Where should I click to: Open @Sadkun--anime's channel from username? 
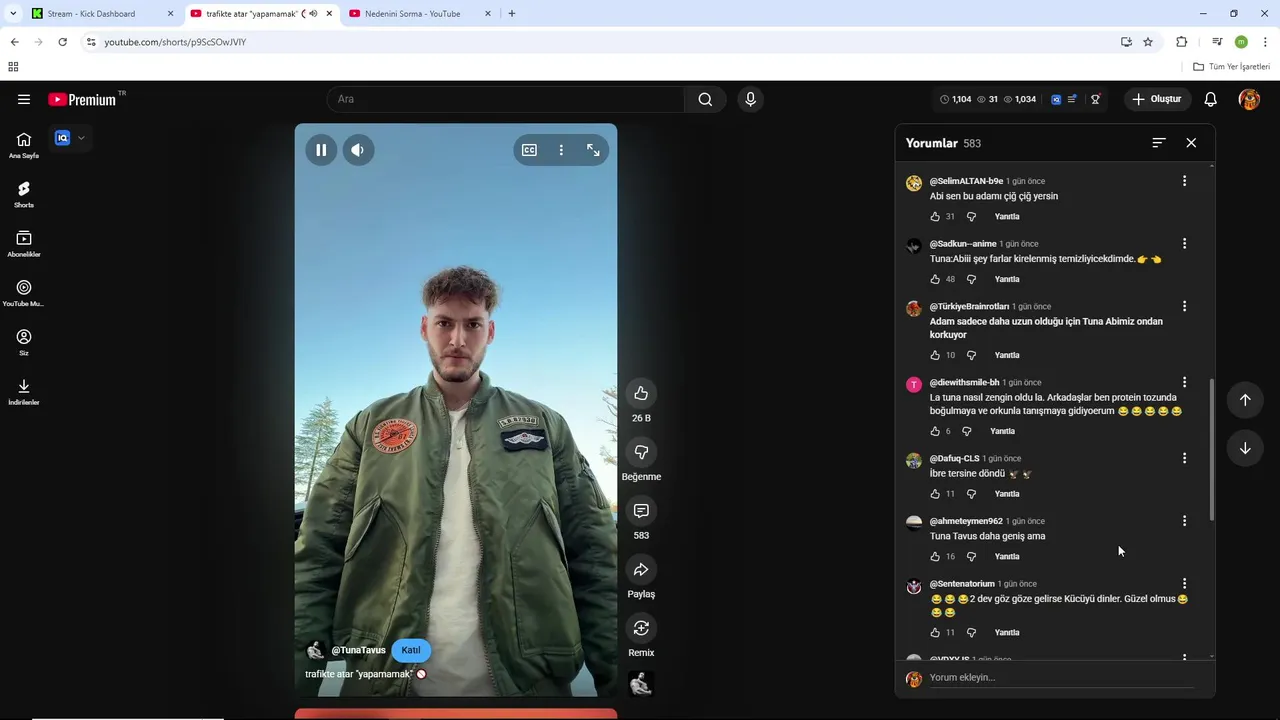point(963,244)
